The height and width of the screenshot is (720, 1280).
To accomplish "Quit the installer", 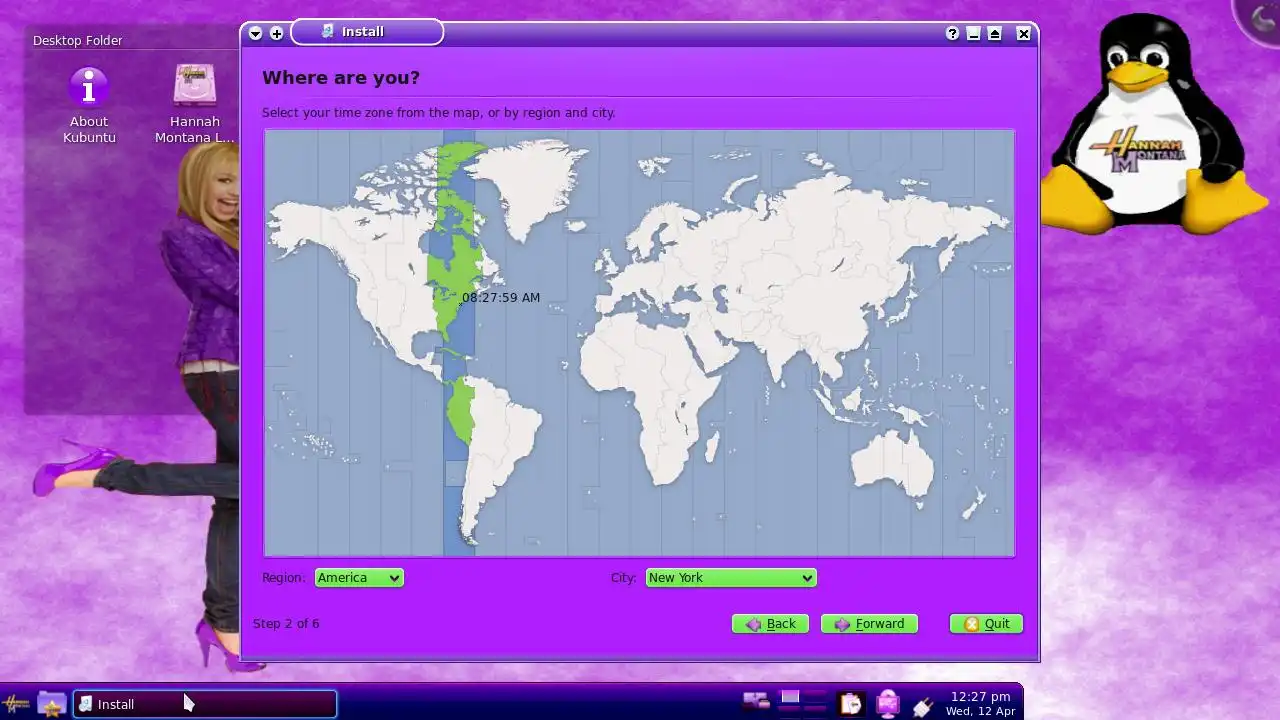I will [986, 624].
